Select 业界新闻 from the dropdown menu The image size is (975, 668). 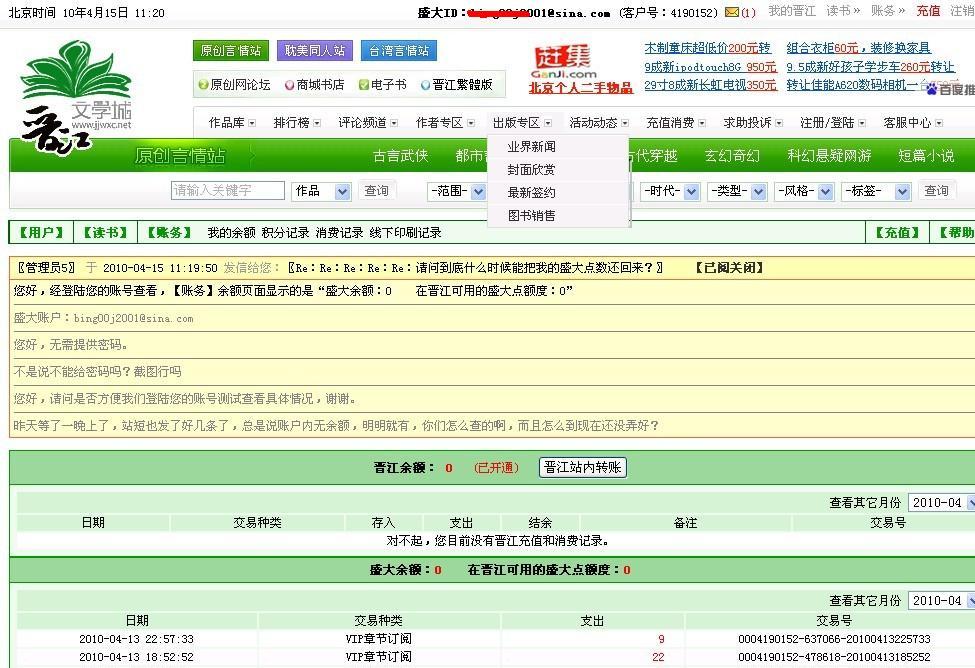[x=531, y=147]
